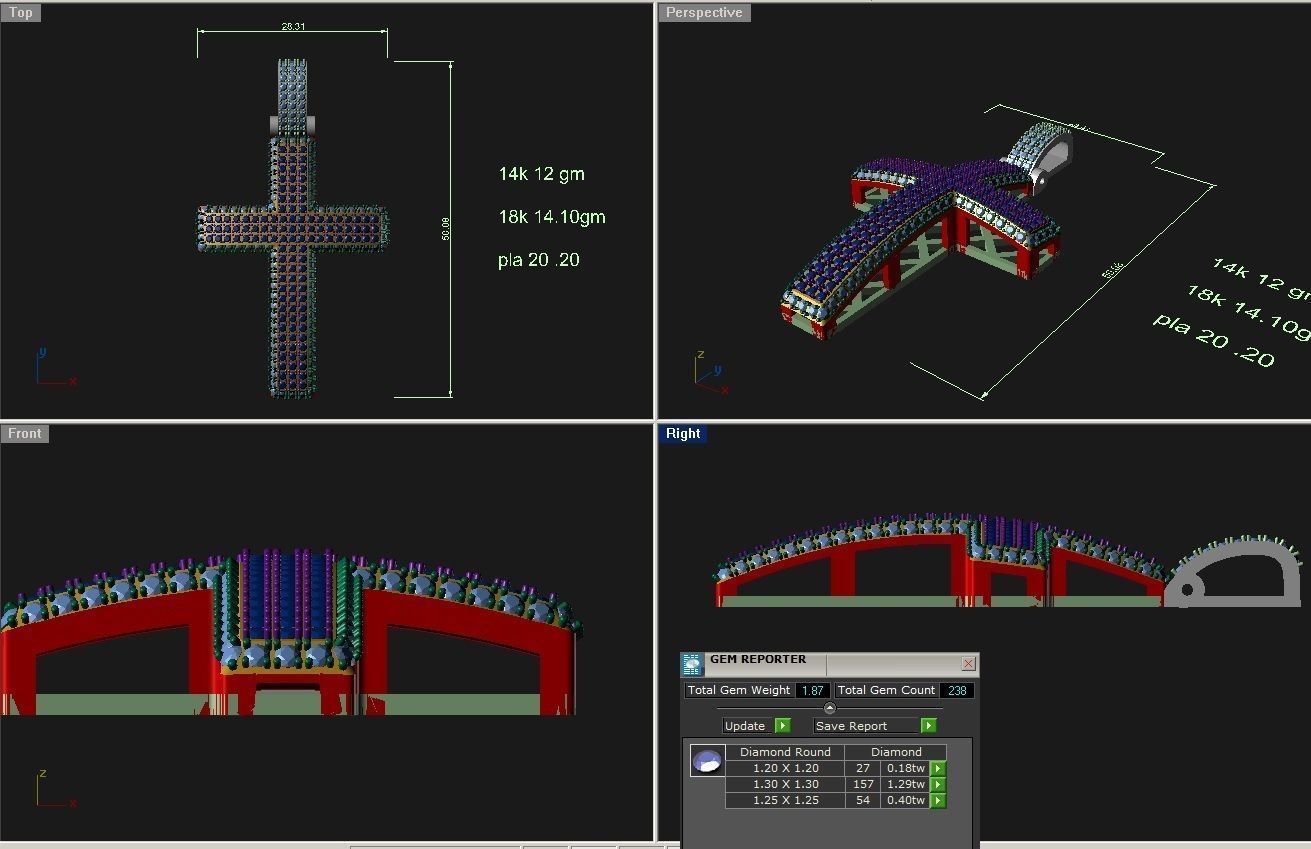The height and width of the screenshot is (849, 1311).
Task: Click the gem count cell '27'
Action: coord(863,769)
